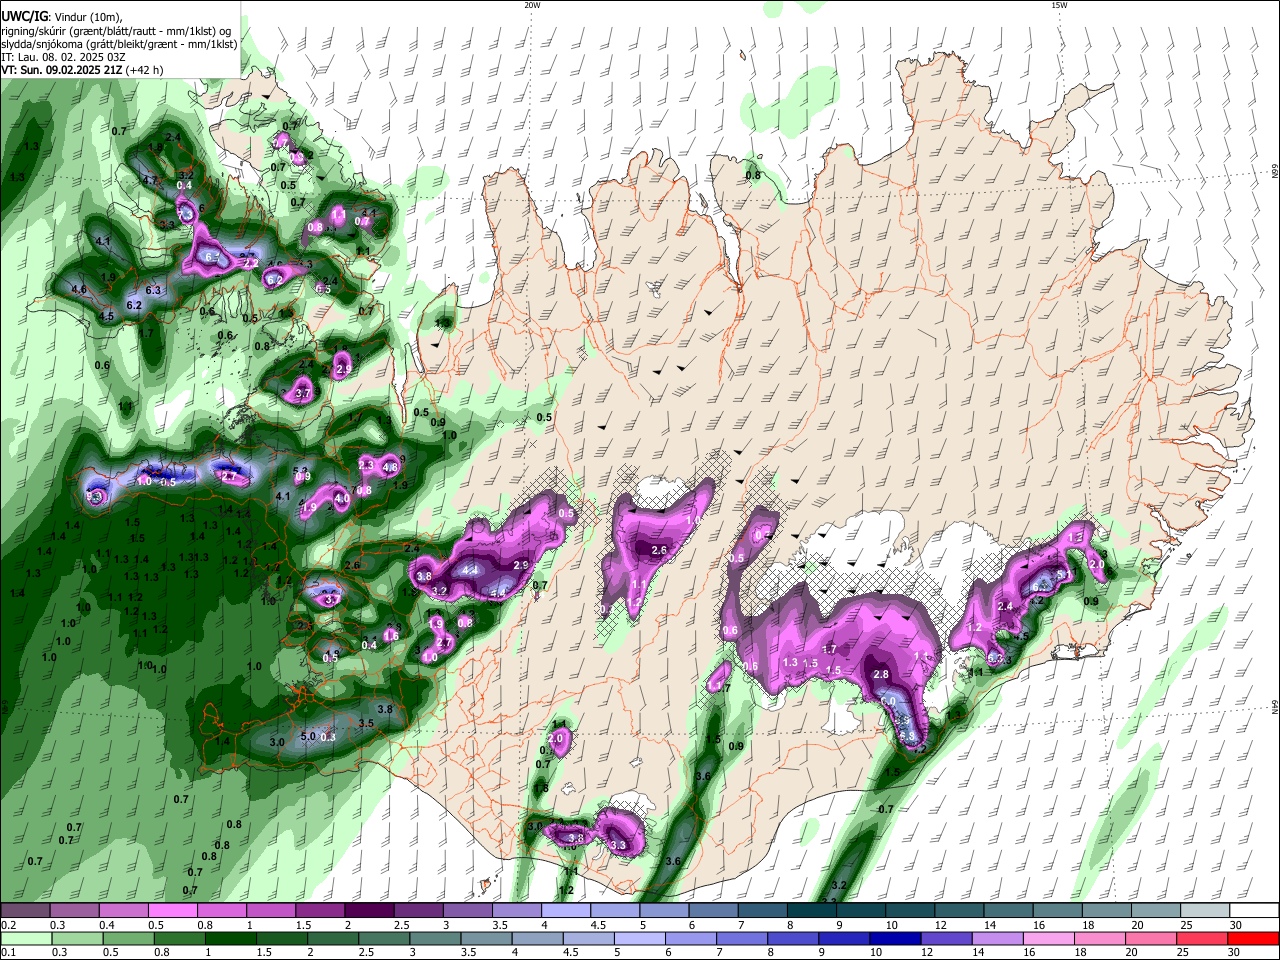
Task: Select the white upper scale swatch past 30
Action: pyautogui.click(x=1254, y=911)
